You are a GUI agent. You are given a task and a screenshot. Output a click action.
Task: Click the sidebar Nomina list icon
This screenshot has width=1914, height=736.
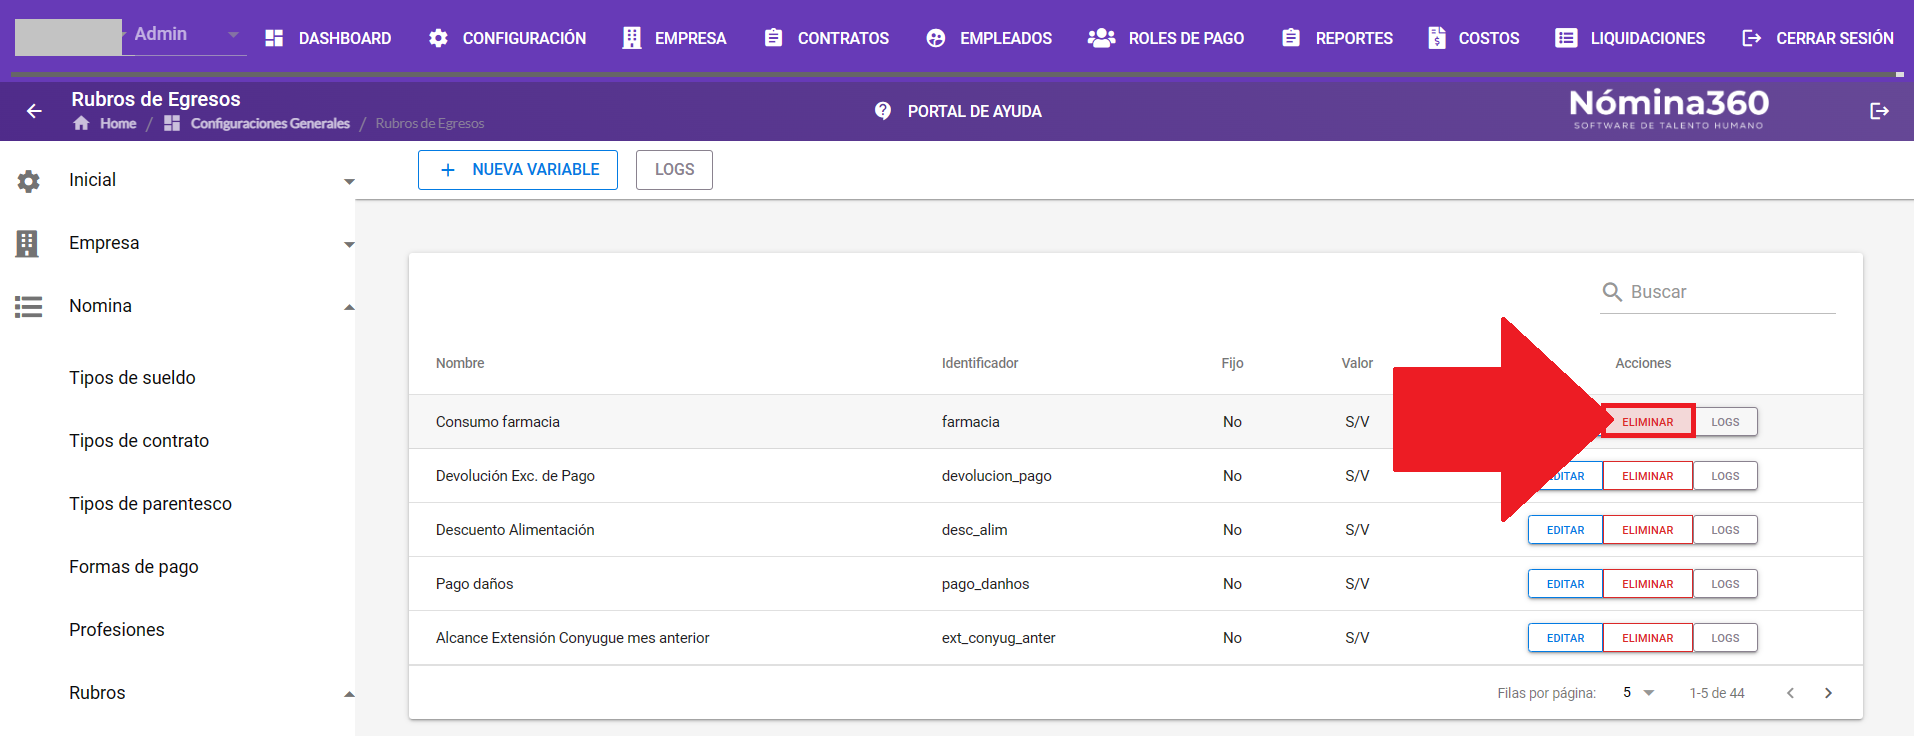[28, 306]
